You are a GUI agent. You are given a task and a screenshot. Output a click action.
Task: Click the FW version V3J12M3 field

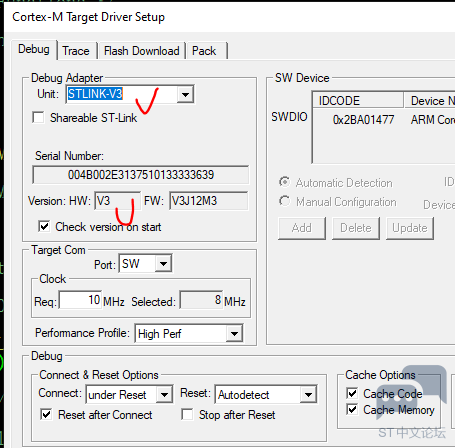coord(208,201)
